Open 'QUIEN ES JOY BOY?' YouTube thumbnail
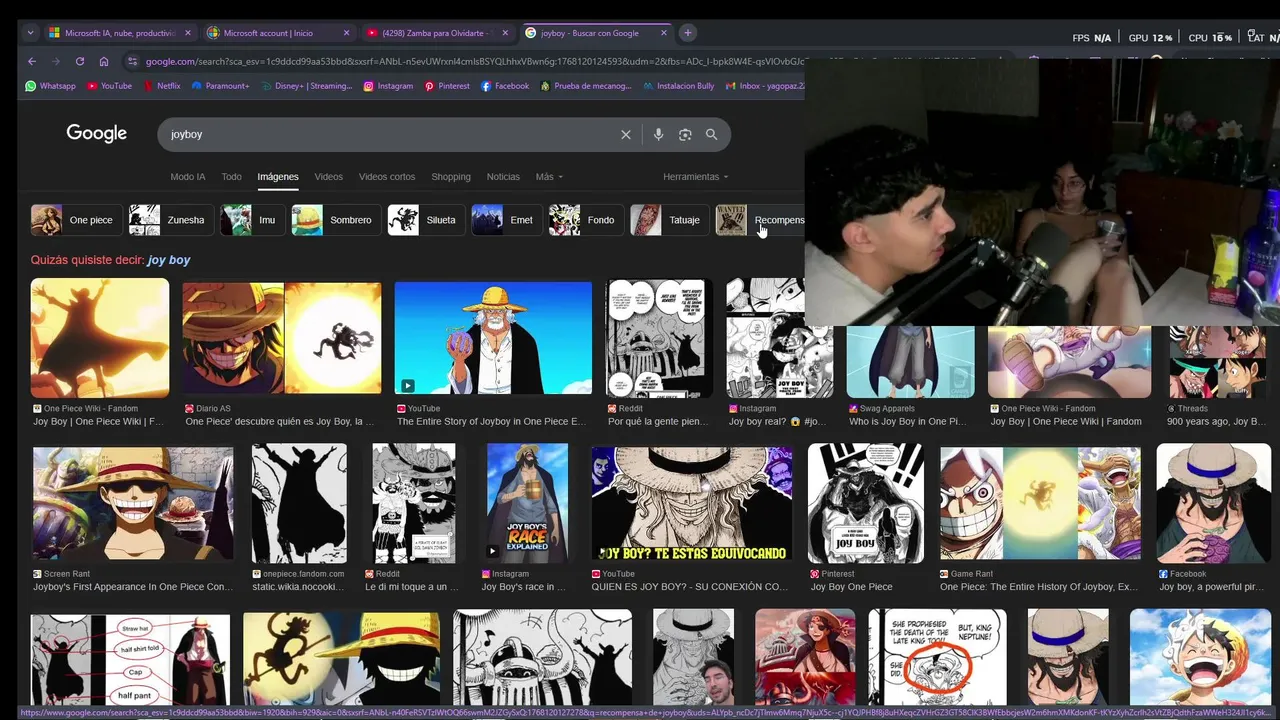This screenshot has width=1280, height=720. pos(692,504)
